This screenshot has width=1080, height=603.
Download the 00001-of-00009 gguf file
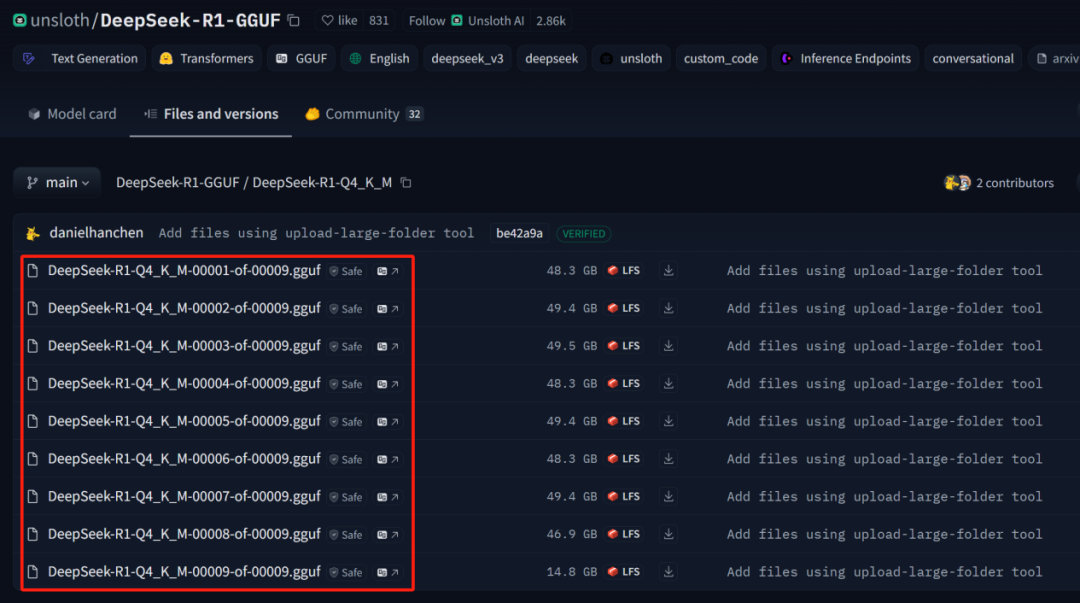[x=668, y=271]
